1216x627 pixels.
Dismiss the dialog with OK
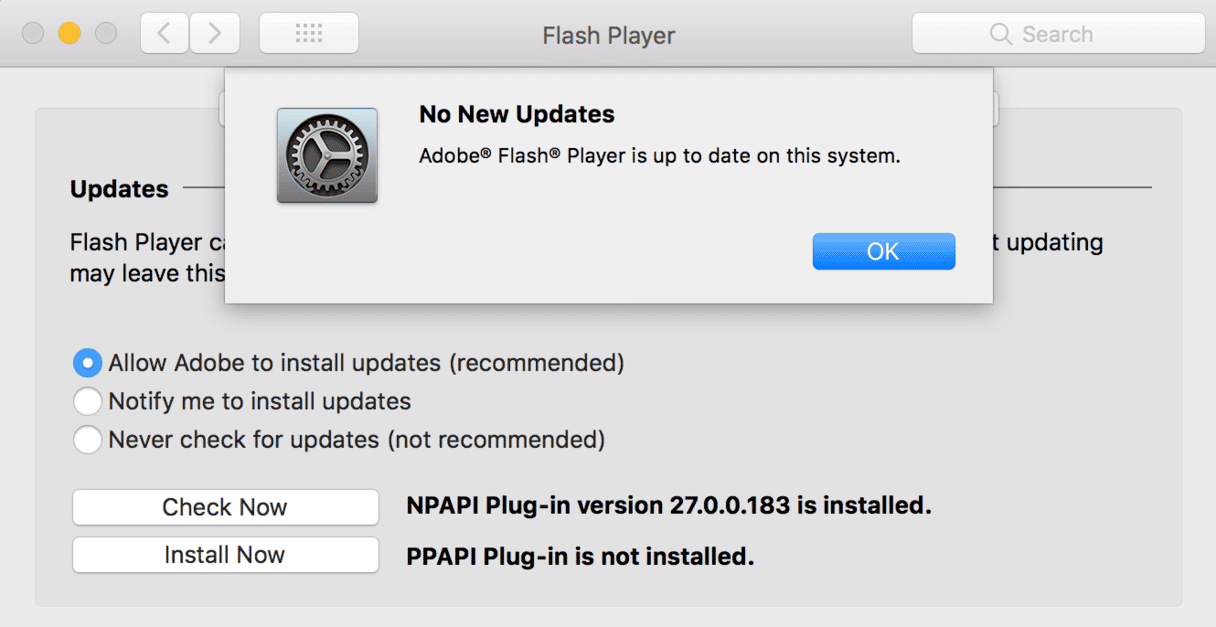pyautogui.click(x=884, y=252)
